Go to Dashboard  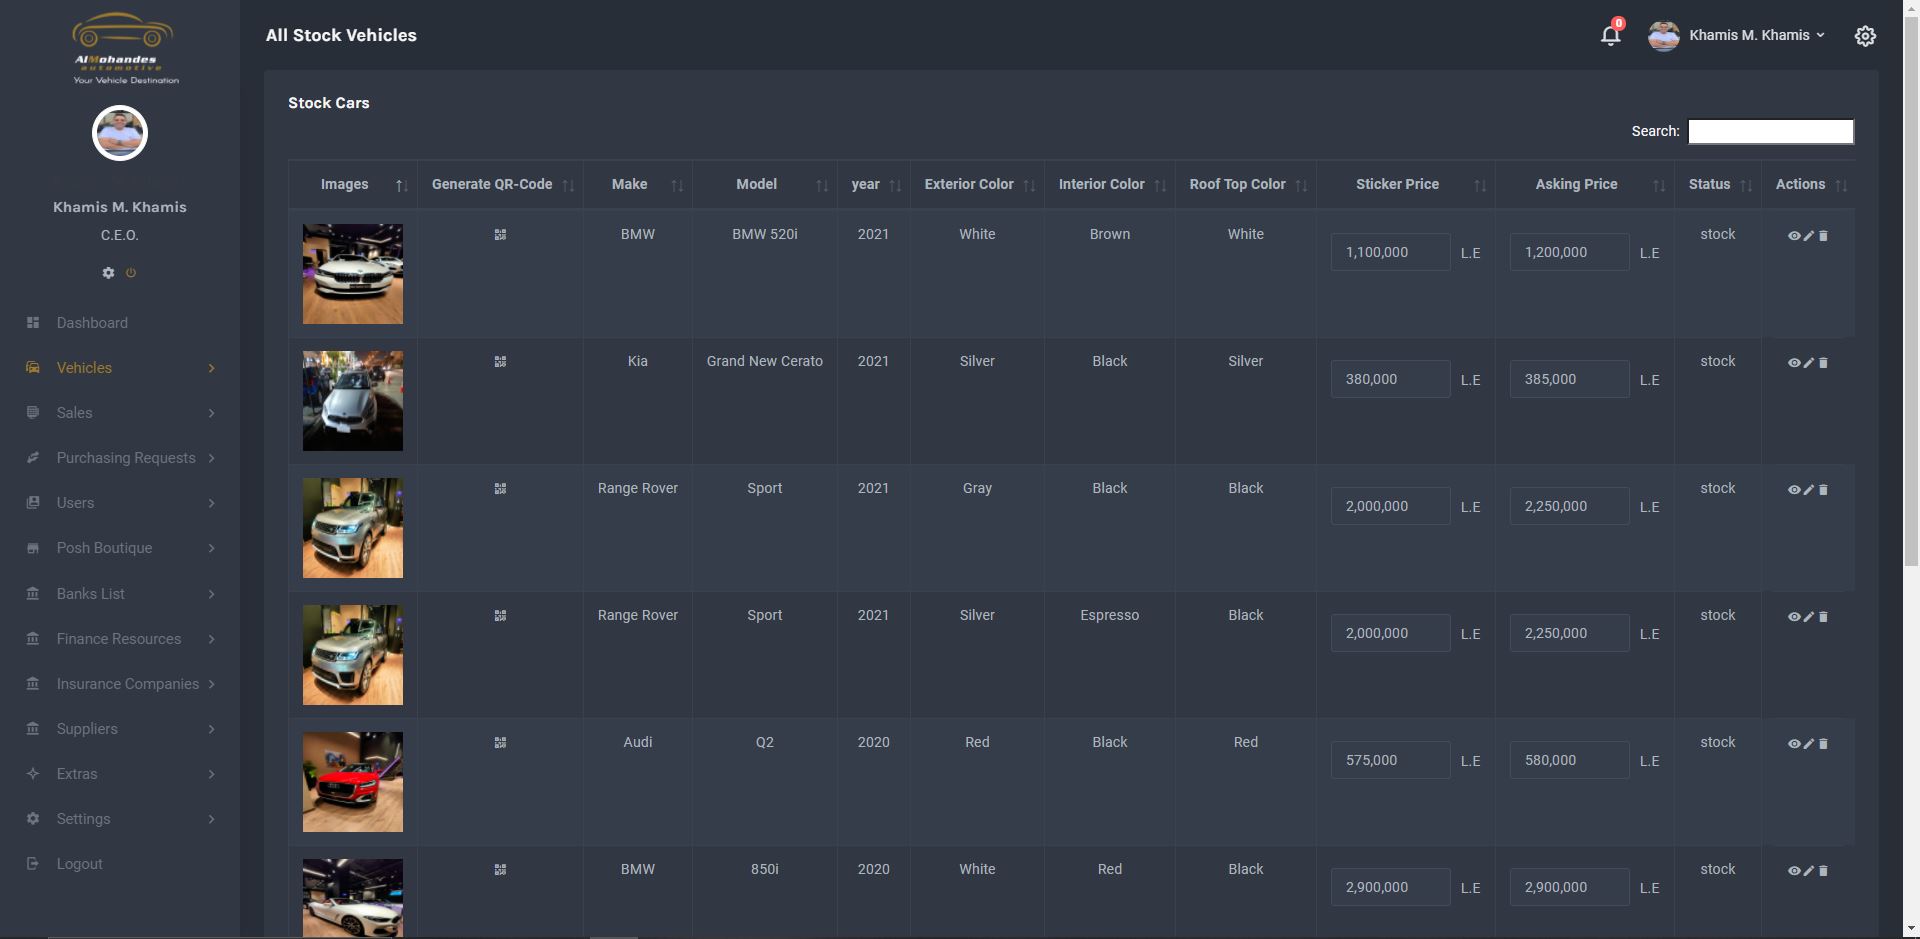point(120,323)
